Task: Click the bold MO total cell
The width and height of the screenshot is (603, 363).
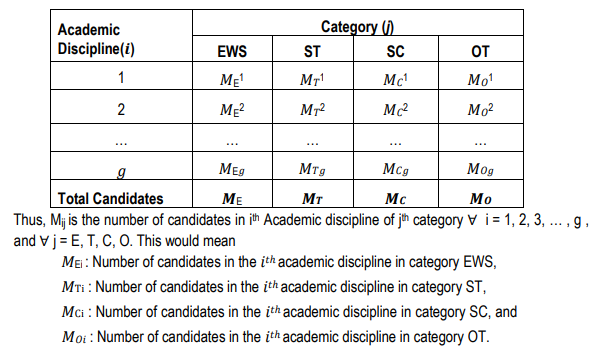Action: 481,194
